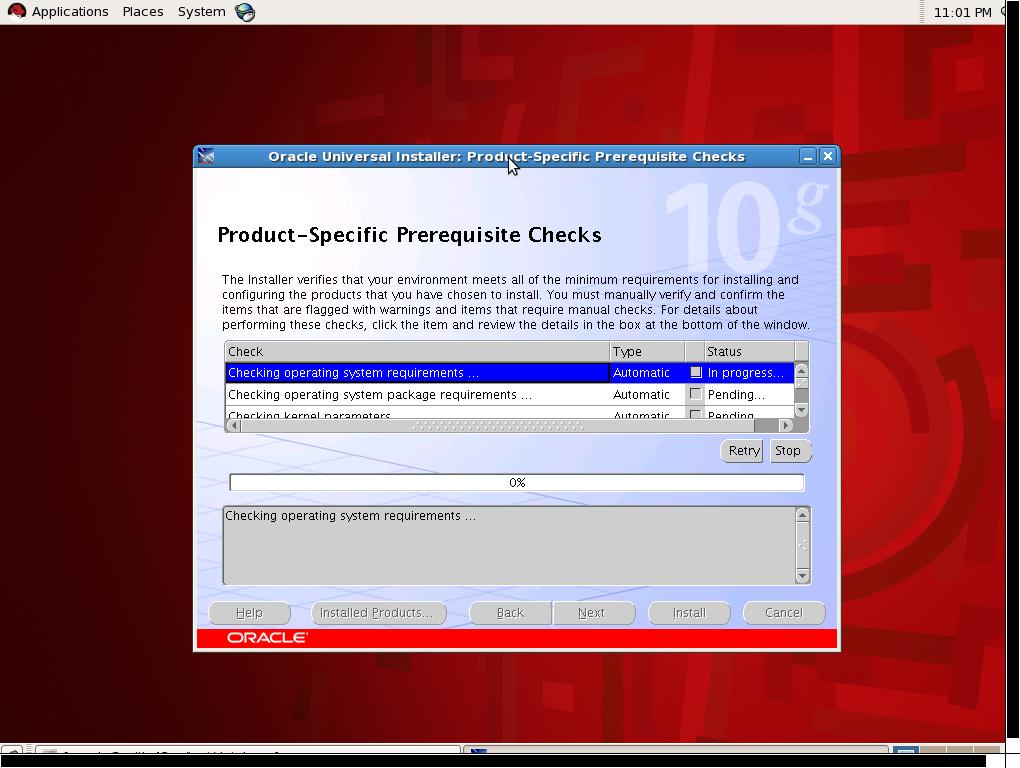Click the Help button

pos(249,613)
